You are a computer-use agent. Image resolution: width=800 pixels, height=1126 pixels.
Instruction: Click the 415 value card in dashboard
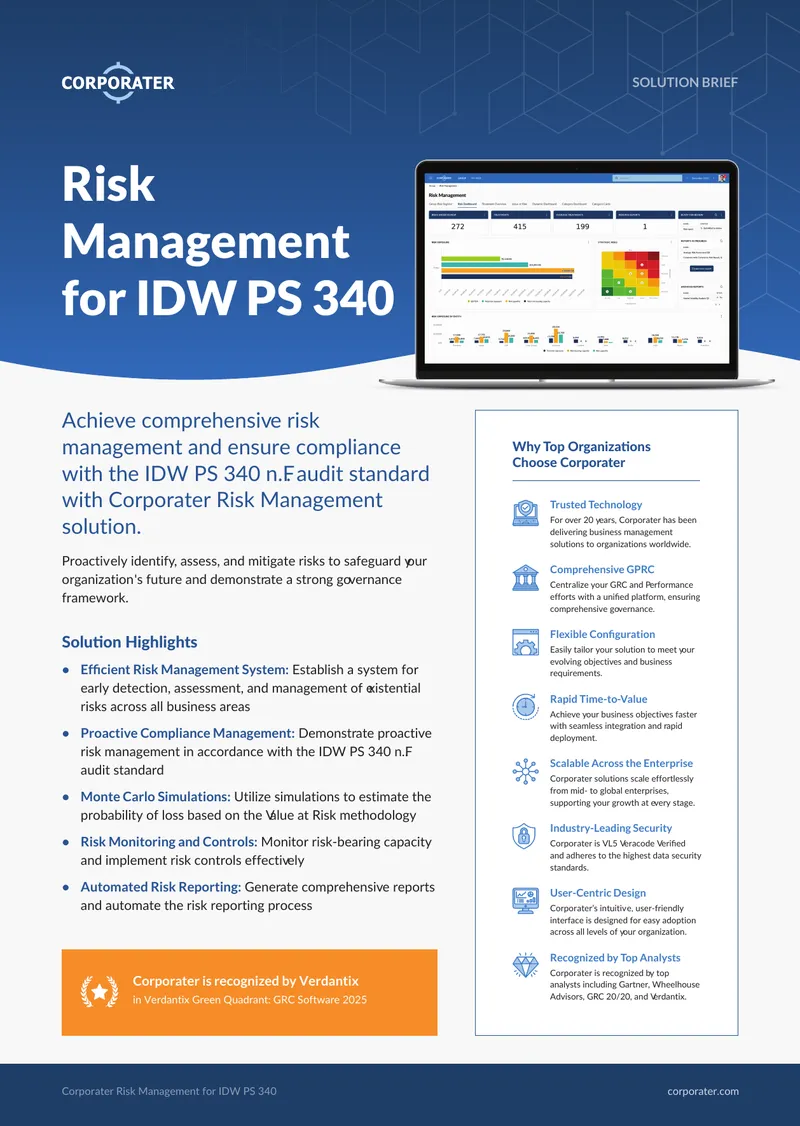520,223
